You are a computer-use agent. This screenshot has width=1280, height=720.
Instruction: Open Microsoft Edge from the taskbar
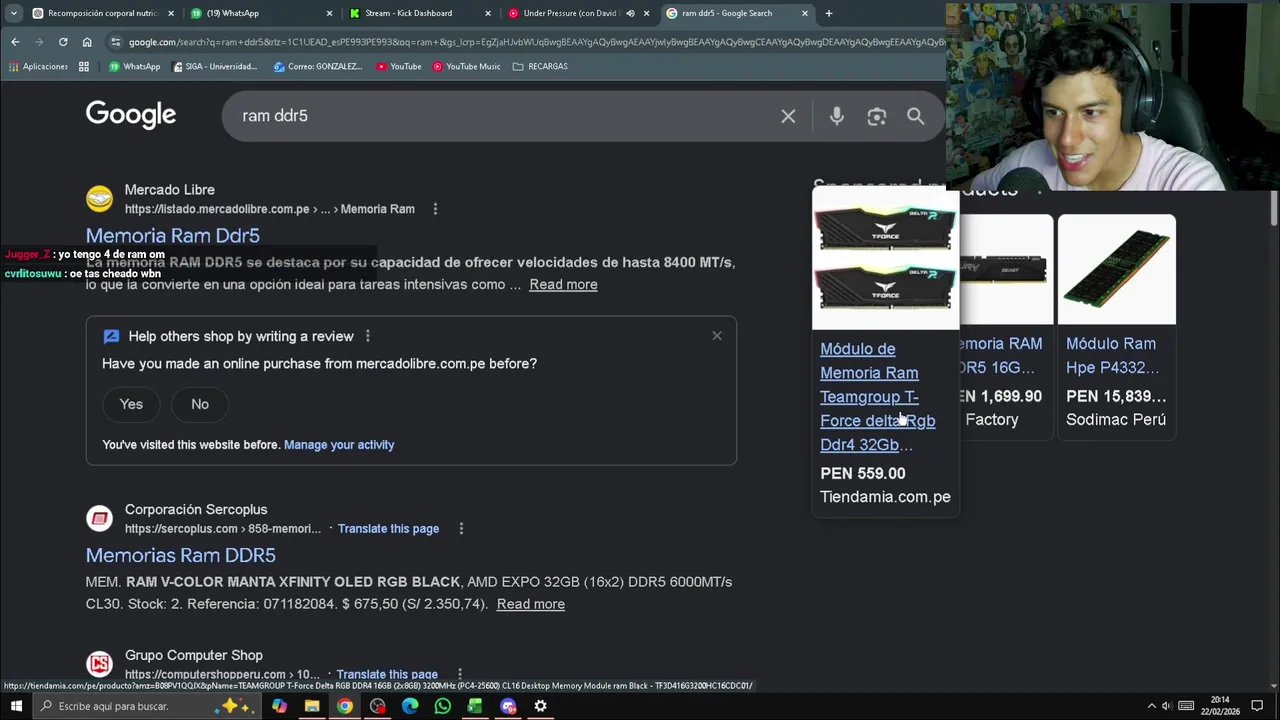pyautogui.click(x=410, y=706)
